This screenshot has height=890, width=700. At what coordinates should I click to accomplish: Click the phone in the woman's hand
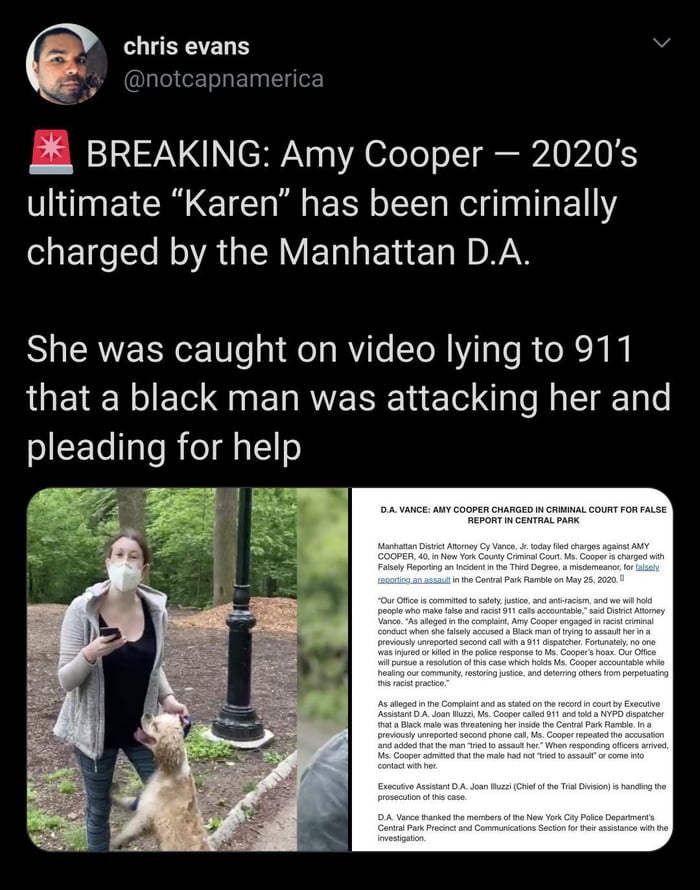tap(110, 633)
